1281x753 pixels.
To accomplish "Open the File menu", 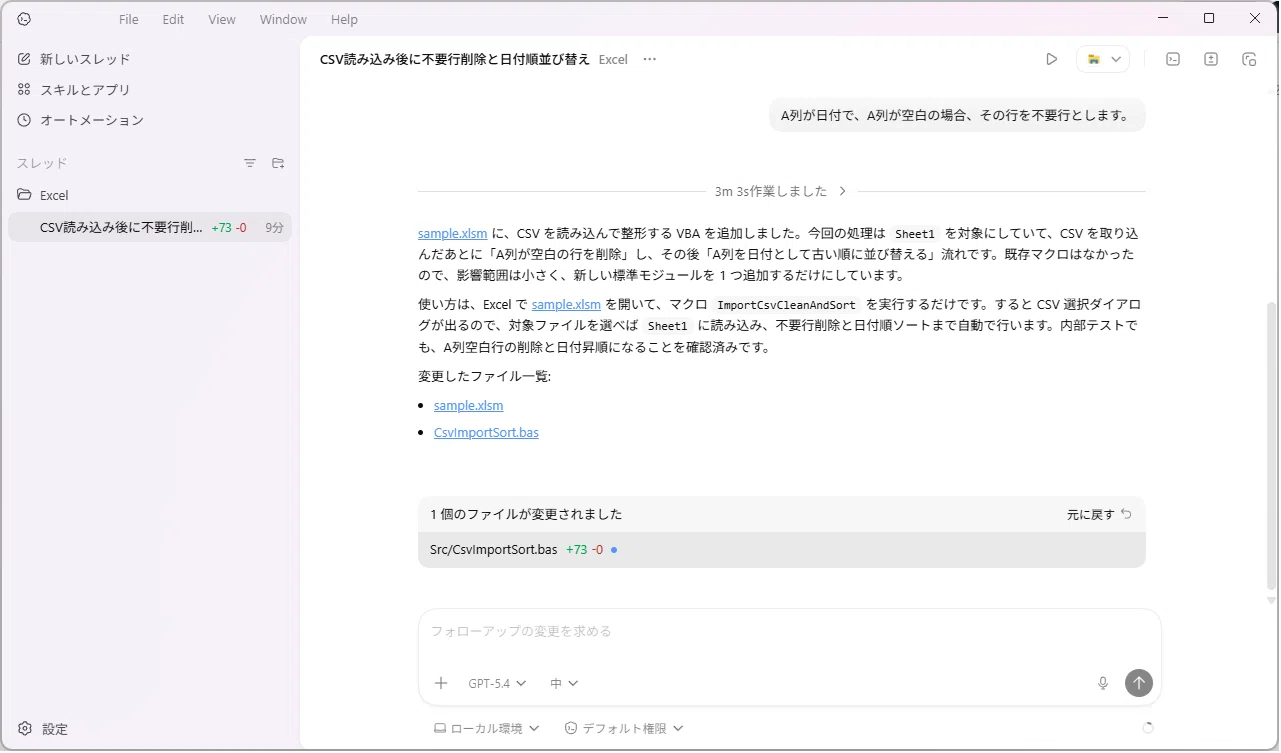I will pos(128,19).
